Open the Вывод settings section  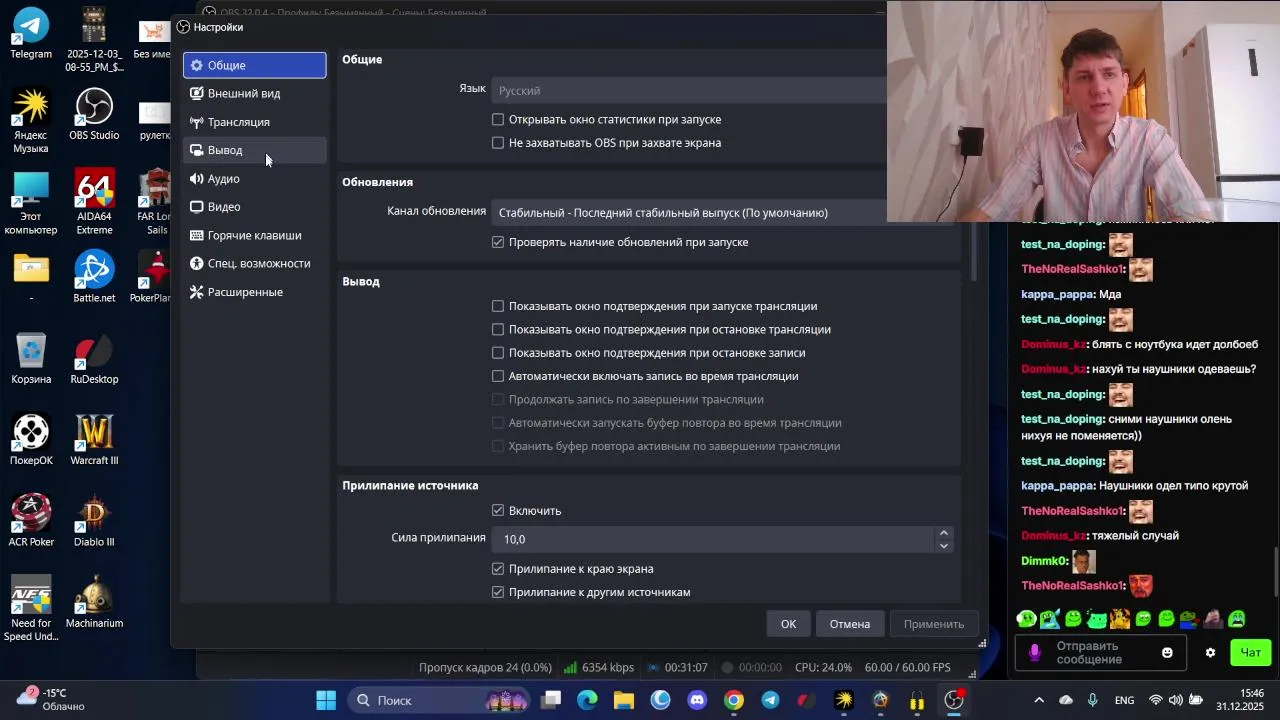coord(254,150)
